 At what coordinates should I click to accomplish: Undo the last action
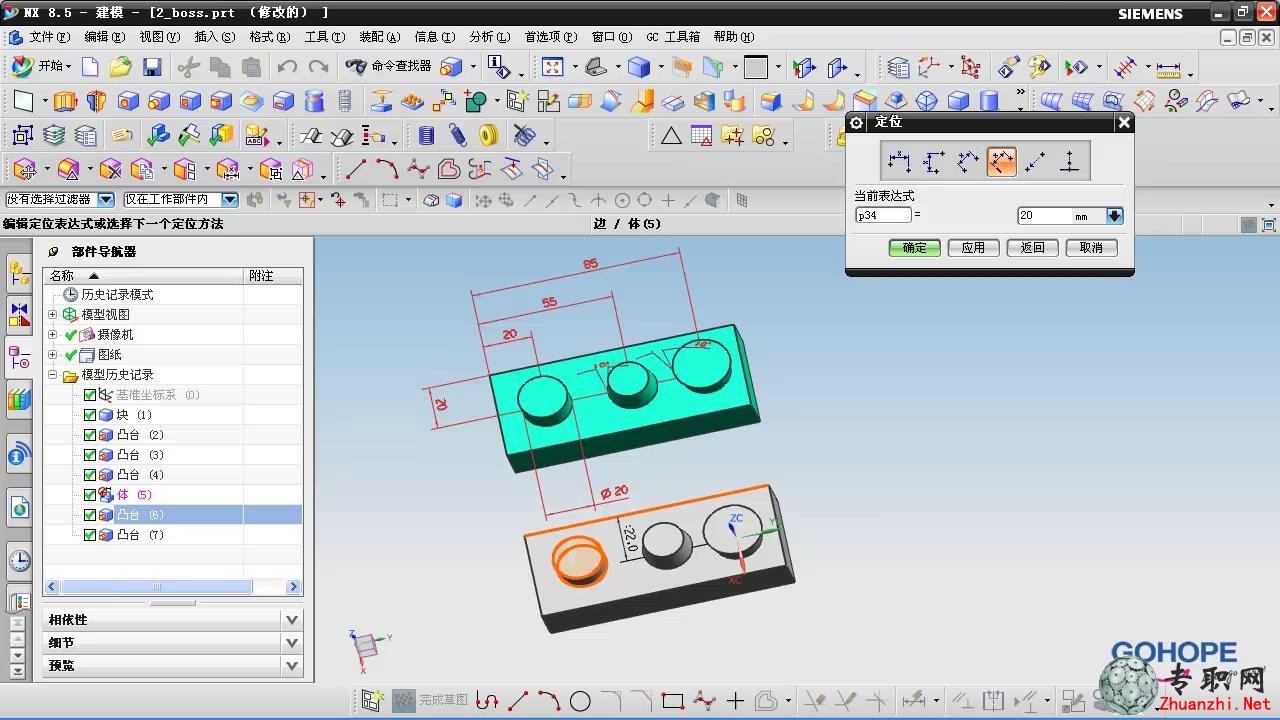point(287,67)
